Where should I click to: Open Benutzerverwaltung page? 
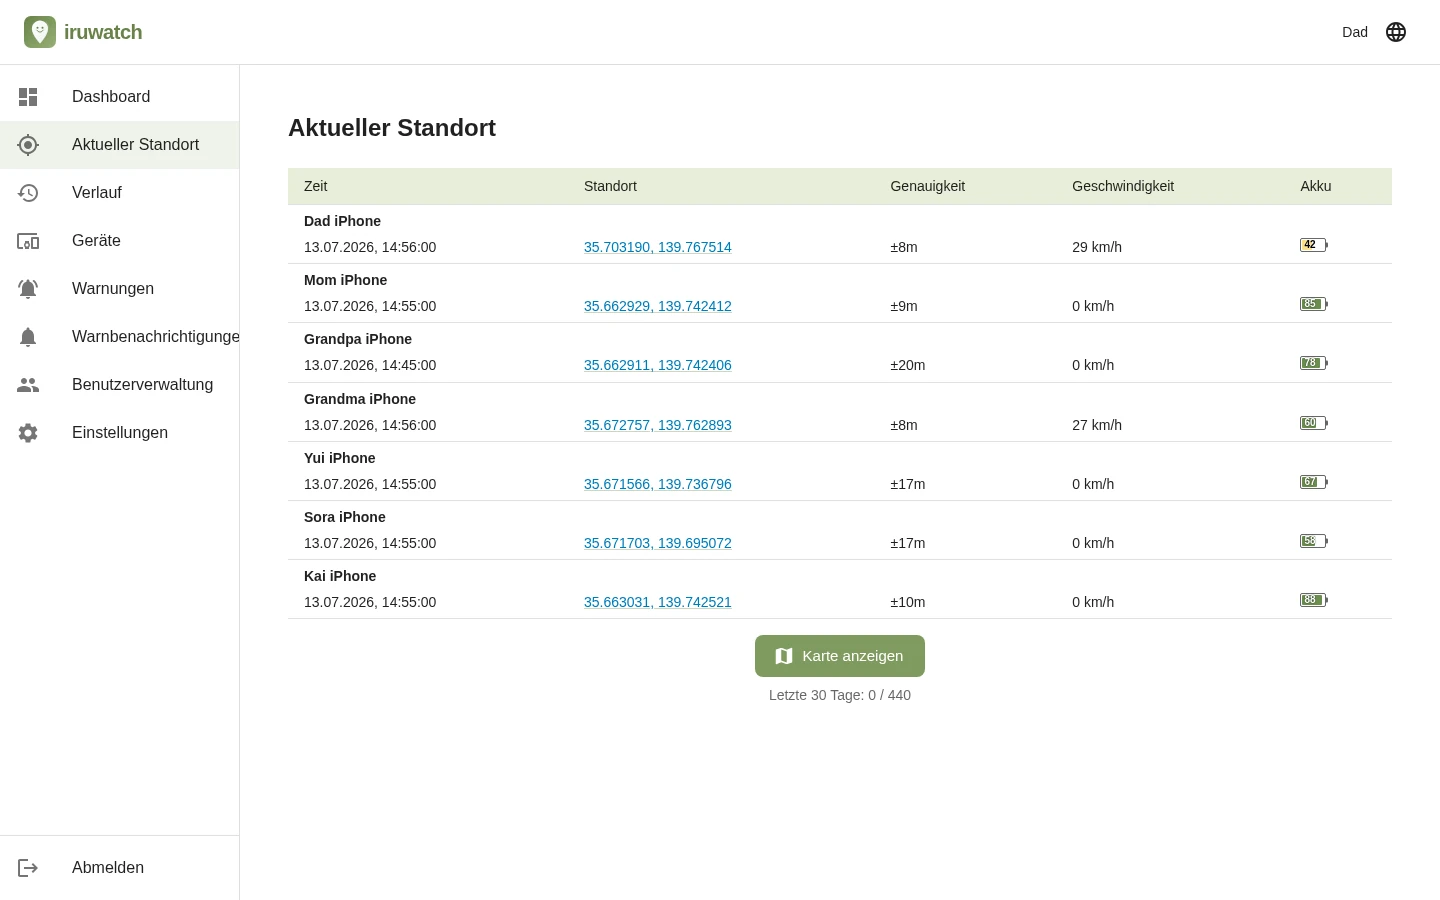(x=120, y=385)
